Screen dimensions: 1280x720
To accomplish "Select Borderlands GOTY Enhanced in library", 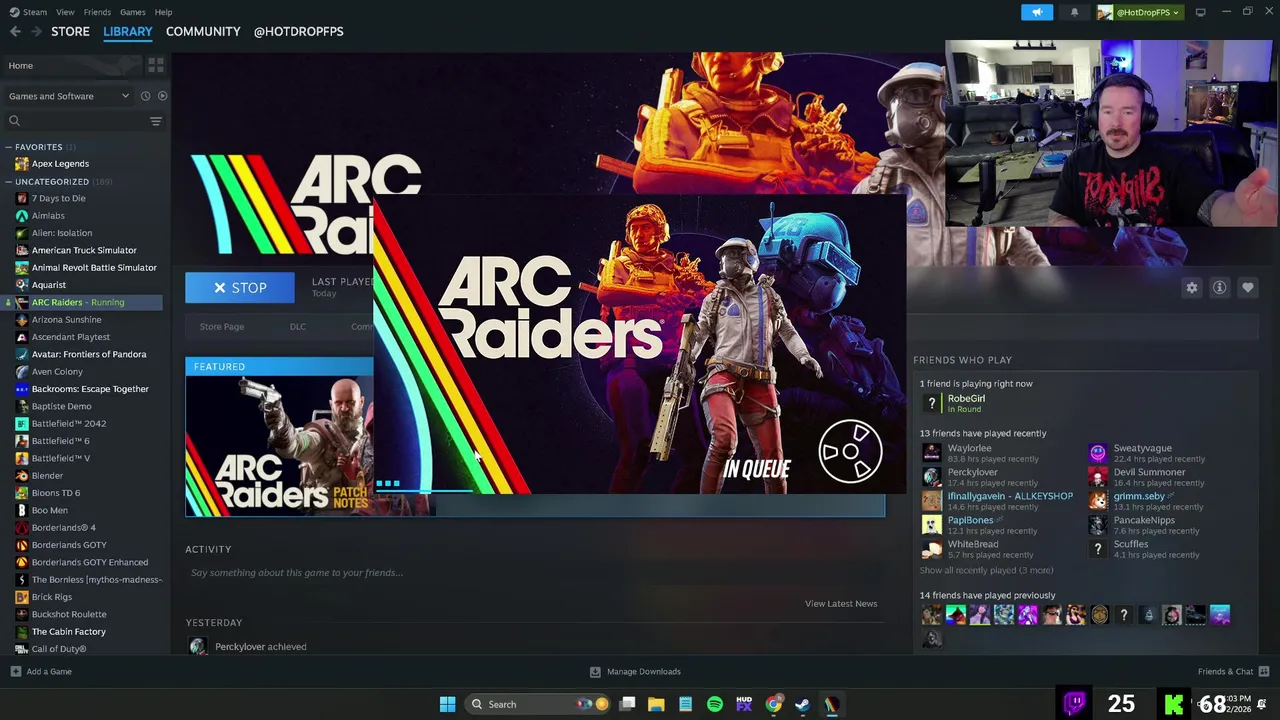I will click(90, 562).
